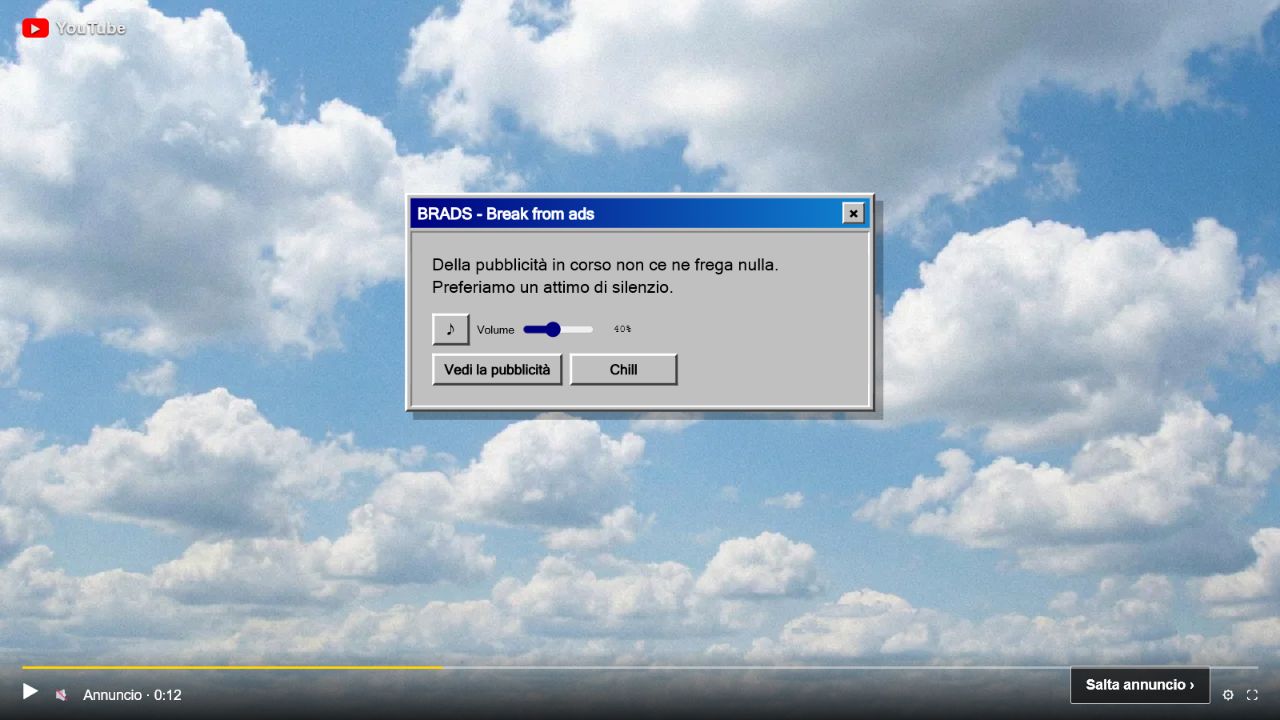The image size is (1280, 720).
Task: Toggle the music note button in BRADS dialog
Action: [451, 329]
